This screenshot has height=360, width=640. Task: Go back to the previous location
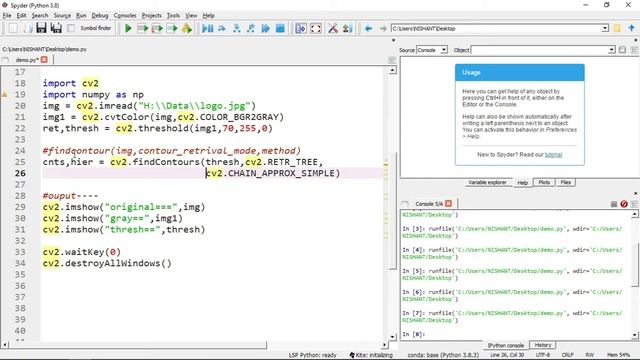(368, 29)
